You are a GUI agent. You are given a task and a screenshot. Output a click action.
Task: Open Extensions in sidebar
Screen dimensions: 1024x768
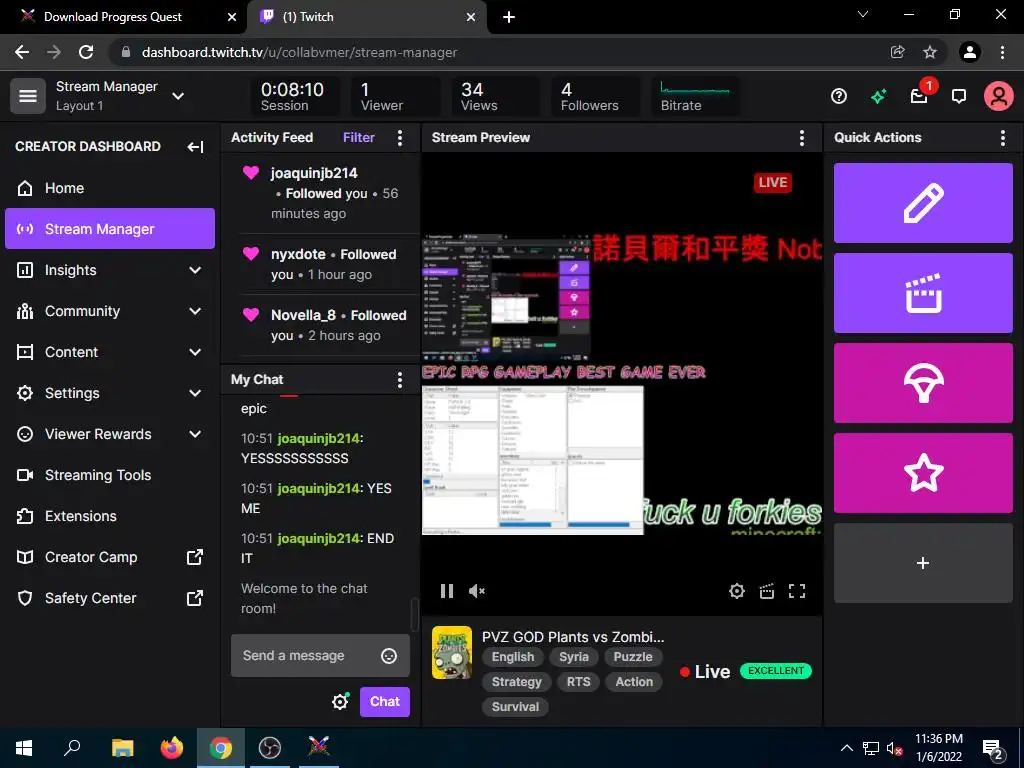point(110,516)
